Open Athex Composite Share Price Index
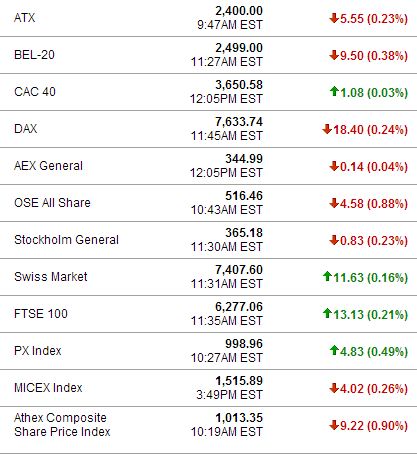 click(62, 425)
